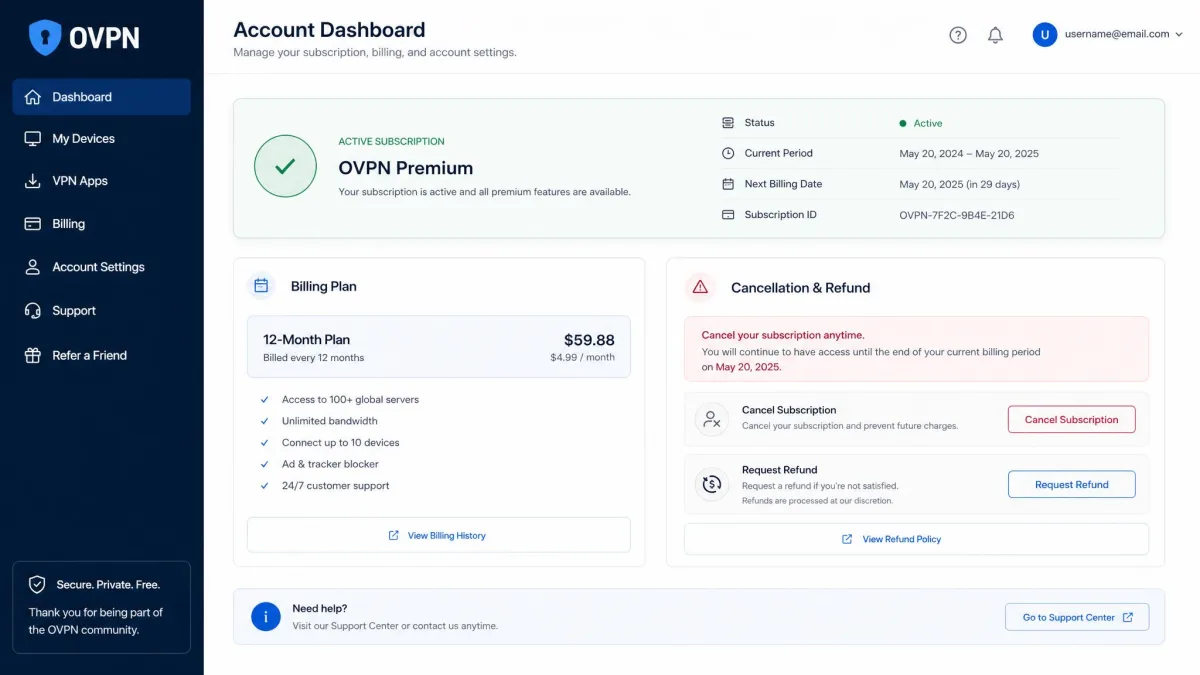Click the $4.99 / month text
This screenshot has width=1200, height=675.
pos(582,357)
